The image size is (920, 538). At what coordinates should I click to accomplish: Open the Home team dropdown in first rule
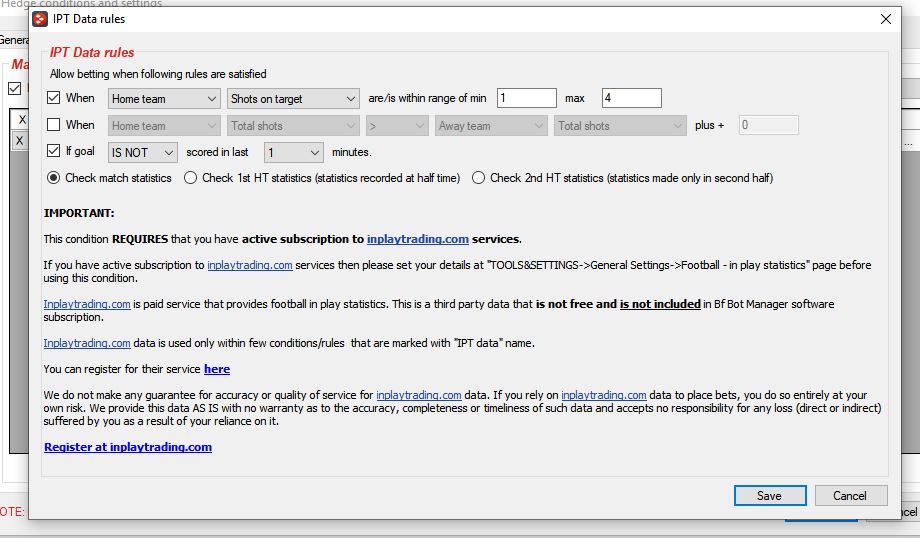point(164,99)
